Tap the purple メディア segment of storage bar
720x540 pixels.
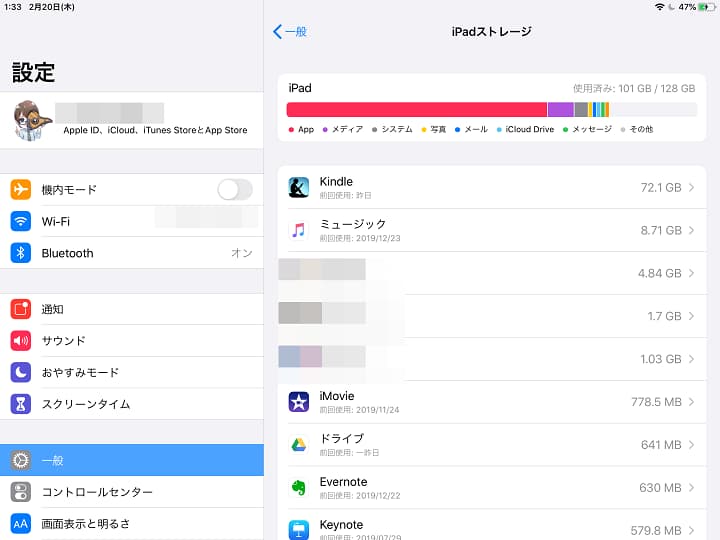click(x=561, y=110)
